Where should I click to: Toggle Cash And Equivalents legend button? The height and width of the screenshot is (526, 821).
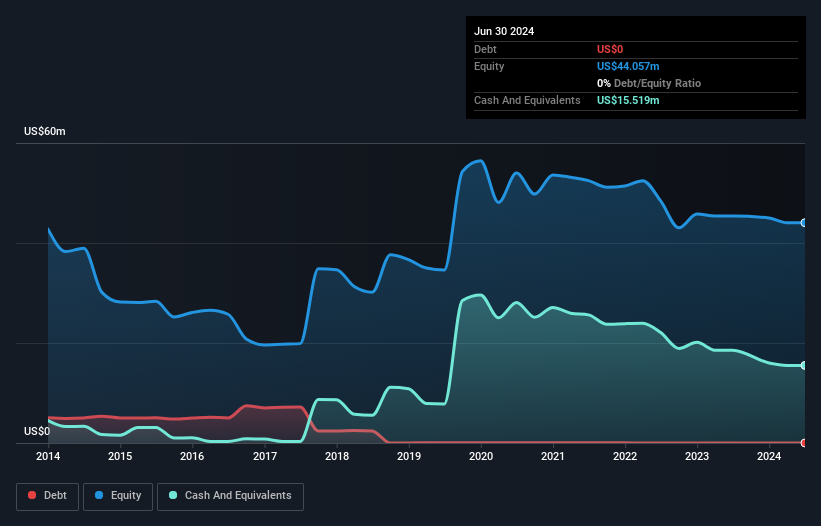pyautogui.click(x=230, y=496)
